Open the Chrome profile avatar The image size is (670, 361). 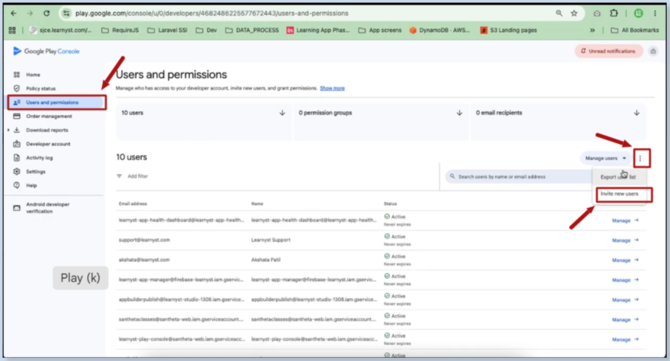click(x=638, y=13)
